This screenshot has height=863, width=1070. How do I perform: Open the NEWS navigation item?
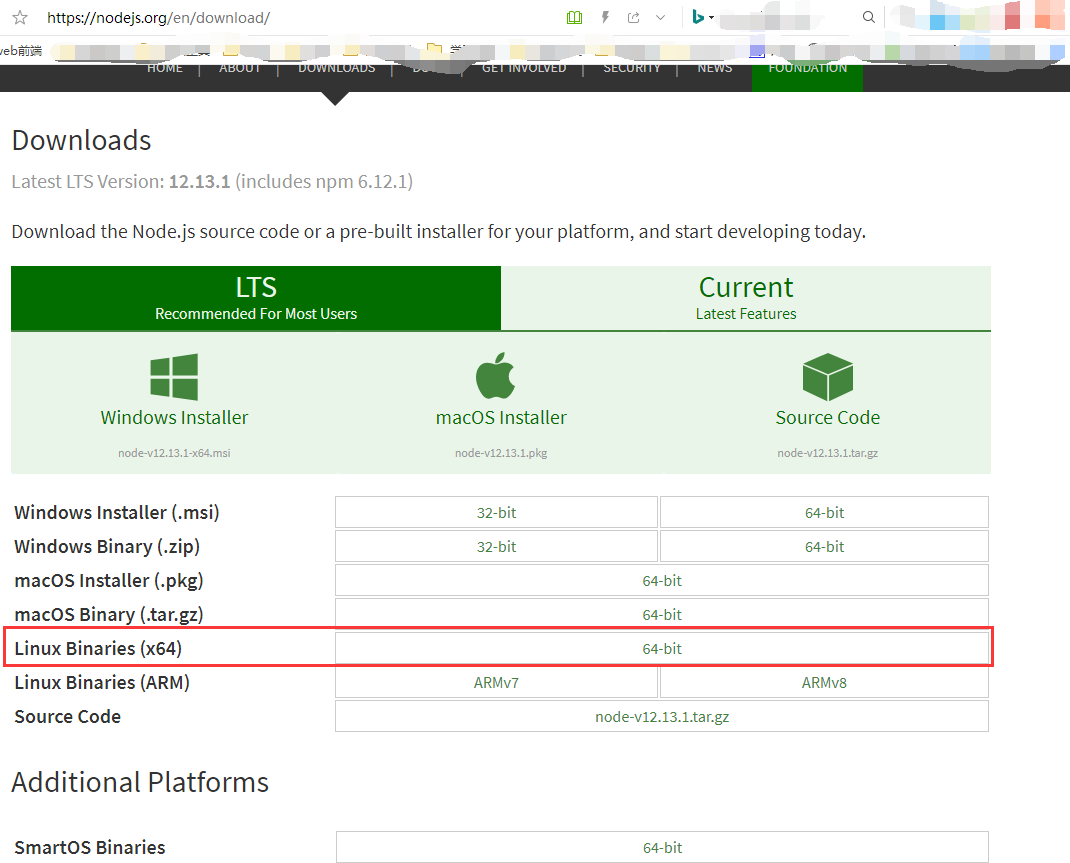714,68
